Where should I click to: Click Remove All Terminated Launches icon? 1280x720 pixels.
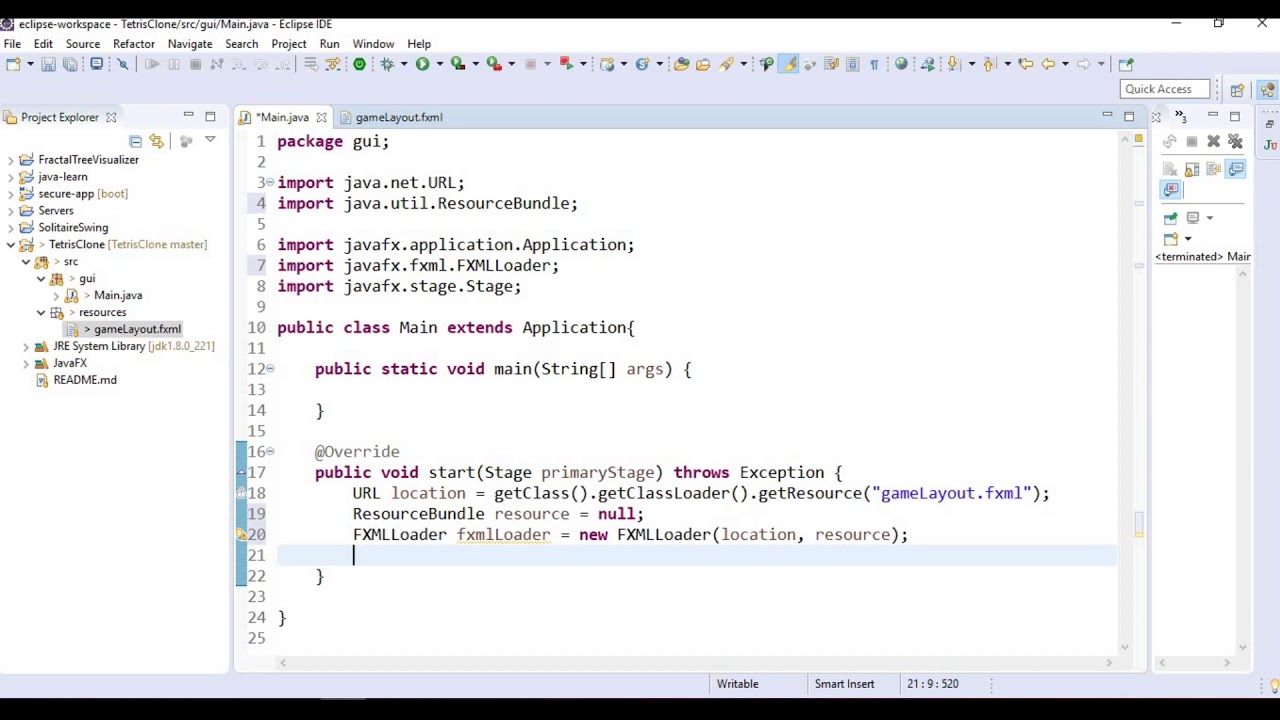pyautogui.click(x=1235, y=142)
